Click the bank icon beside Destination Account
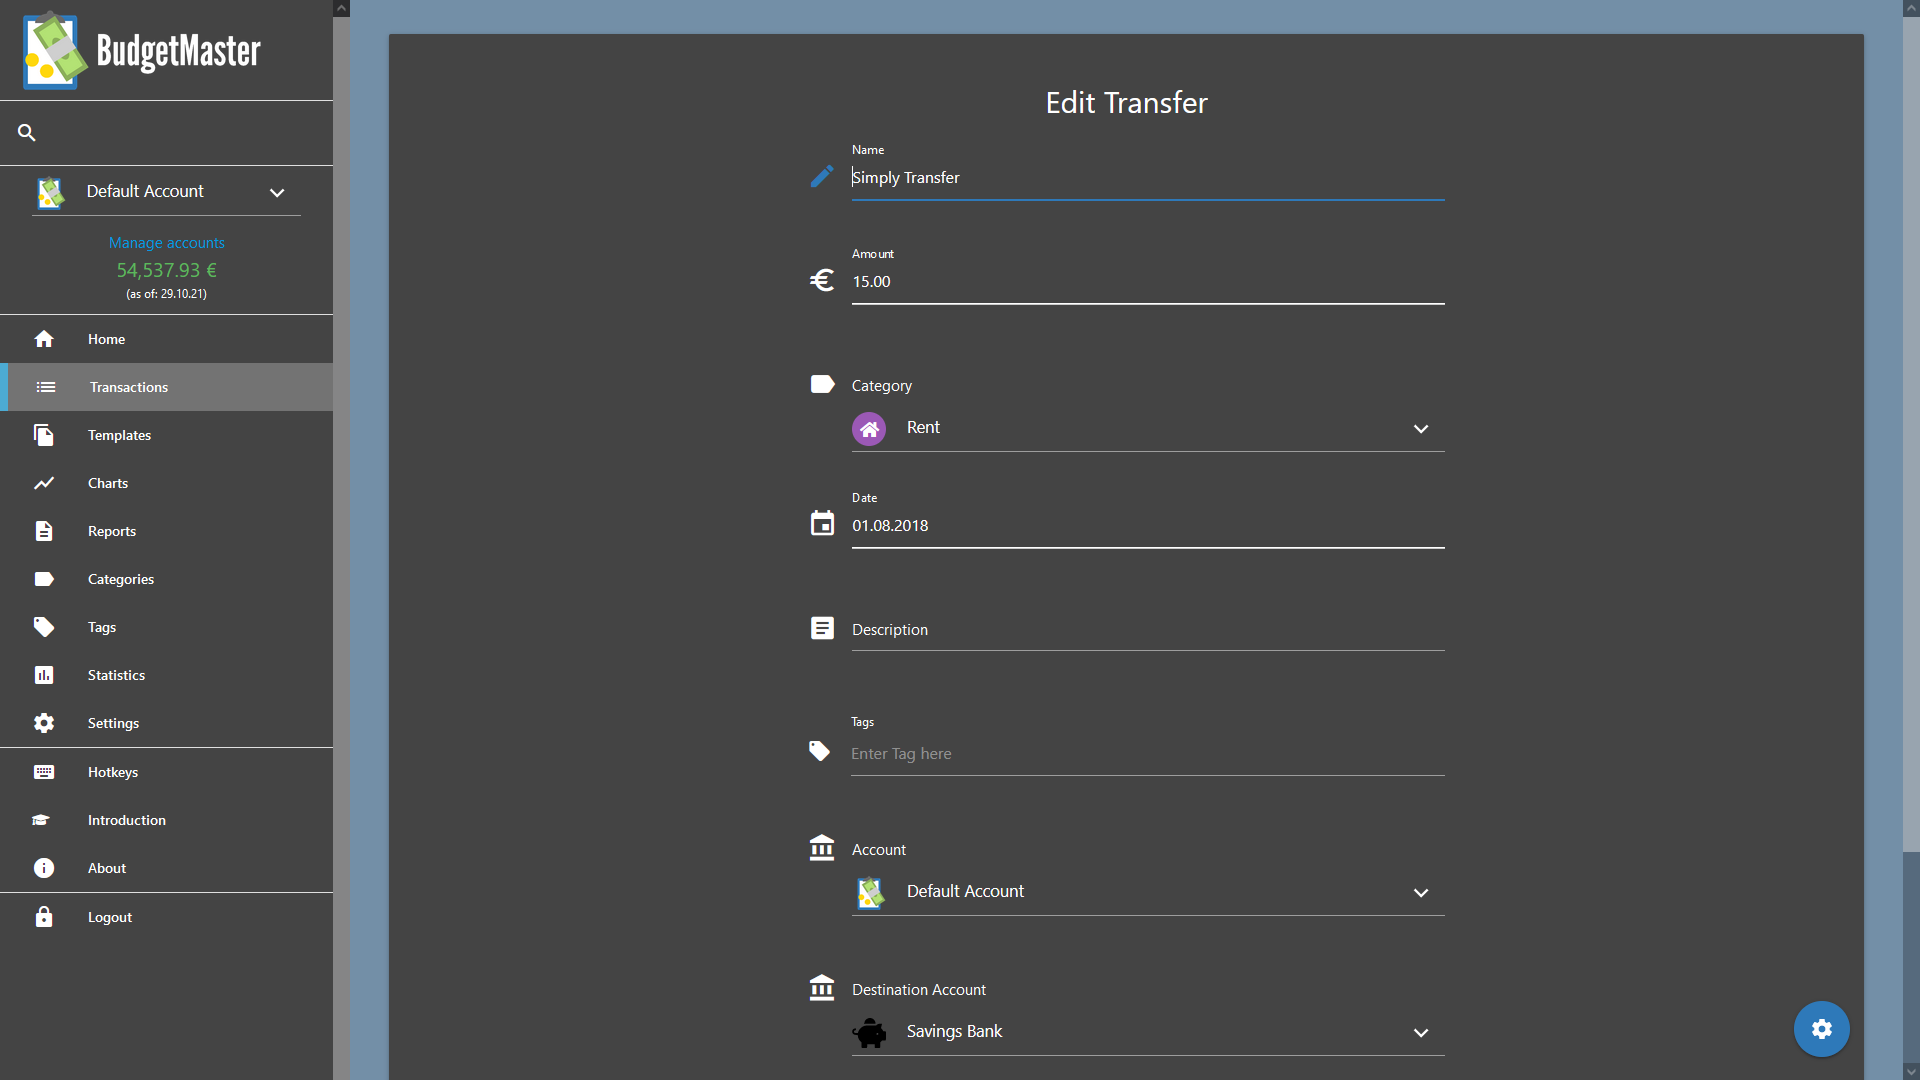 coord(822,988)
